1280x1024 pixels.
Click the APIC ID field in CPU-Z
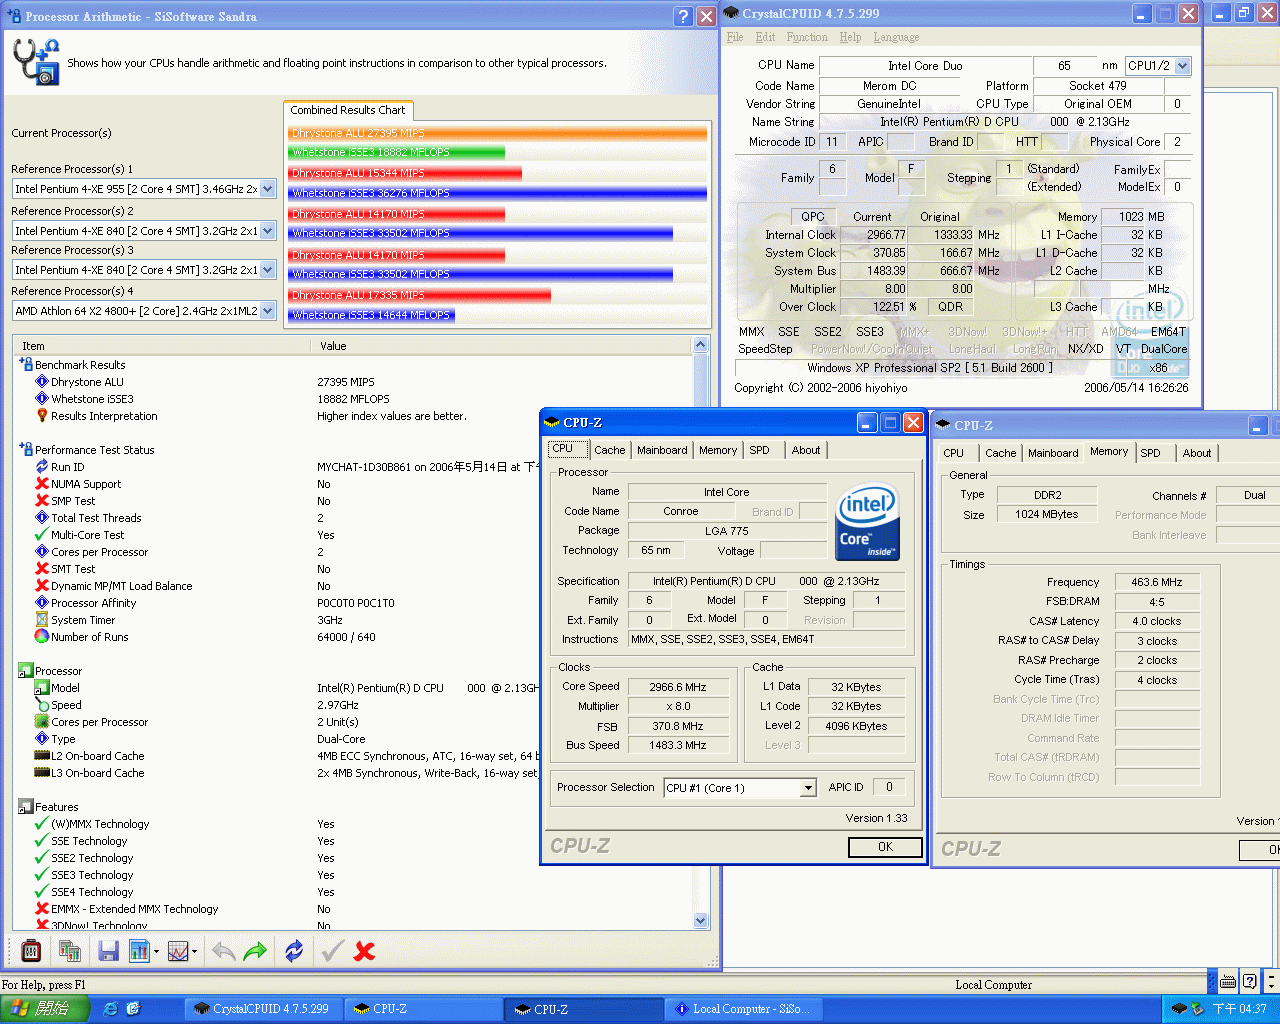pos(889,787)
